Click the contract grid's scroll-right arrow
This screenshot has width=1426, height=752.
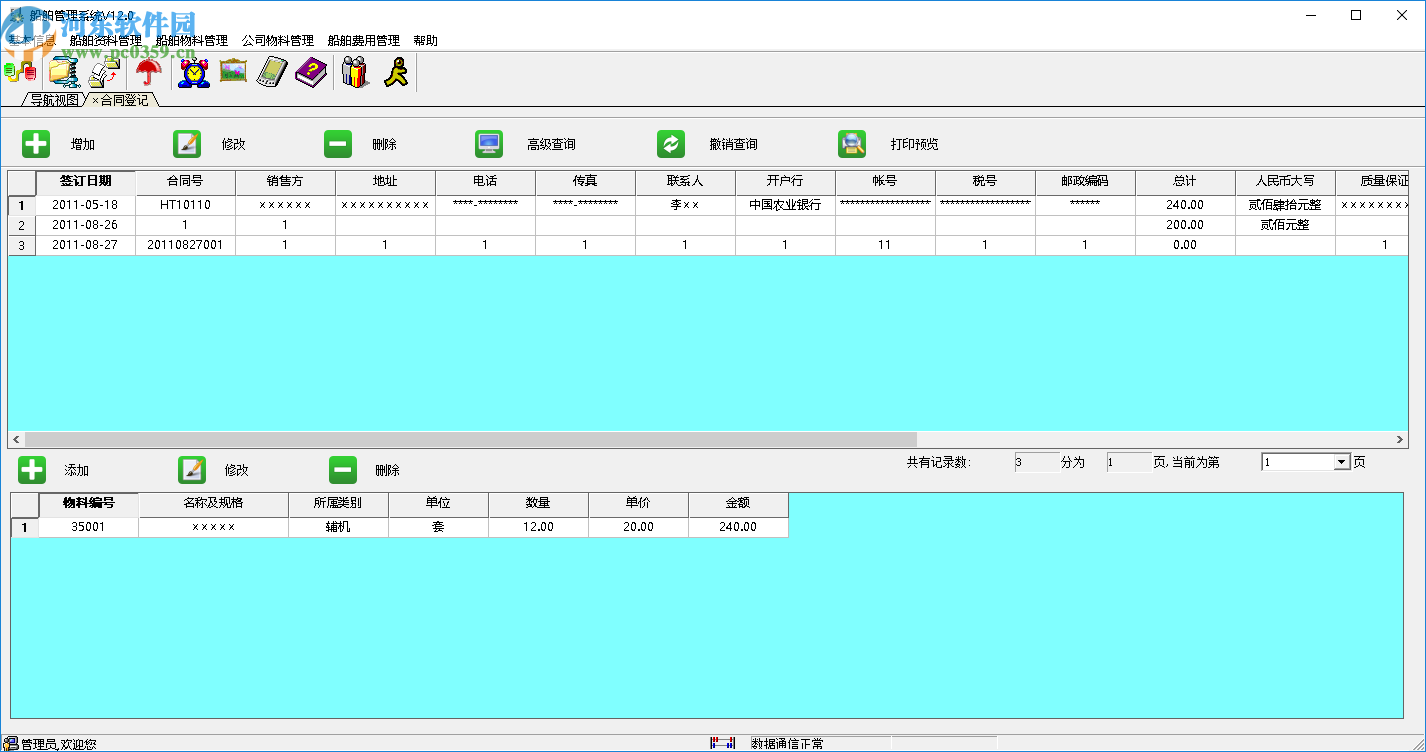click(1400, 439)
